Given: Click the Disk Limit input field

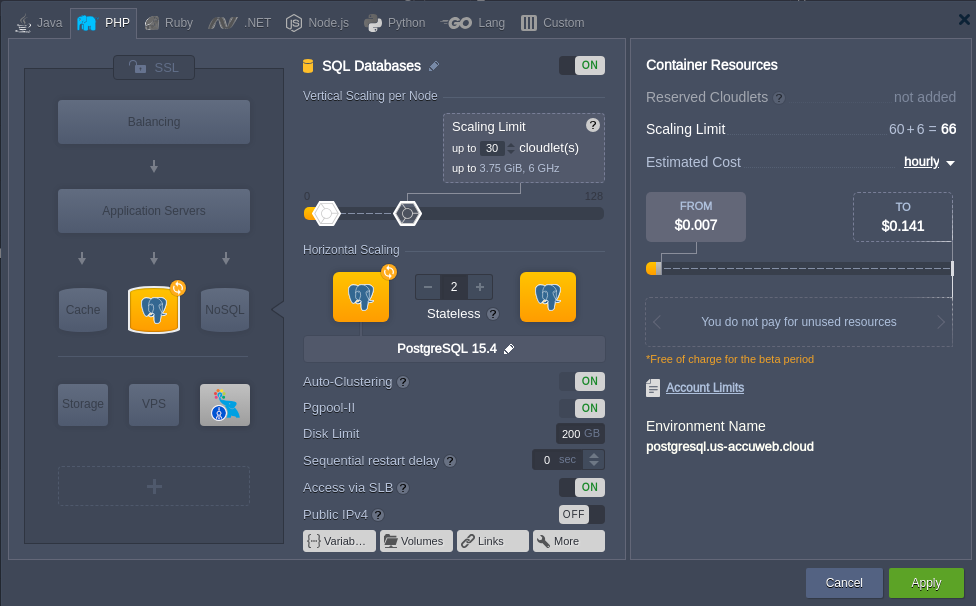Looking at the screenshot, I should [x=571, y=434].
